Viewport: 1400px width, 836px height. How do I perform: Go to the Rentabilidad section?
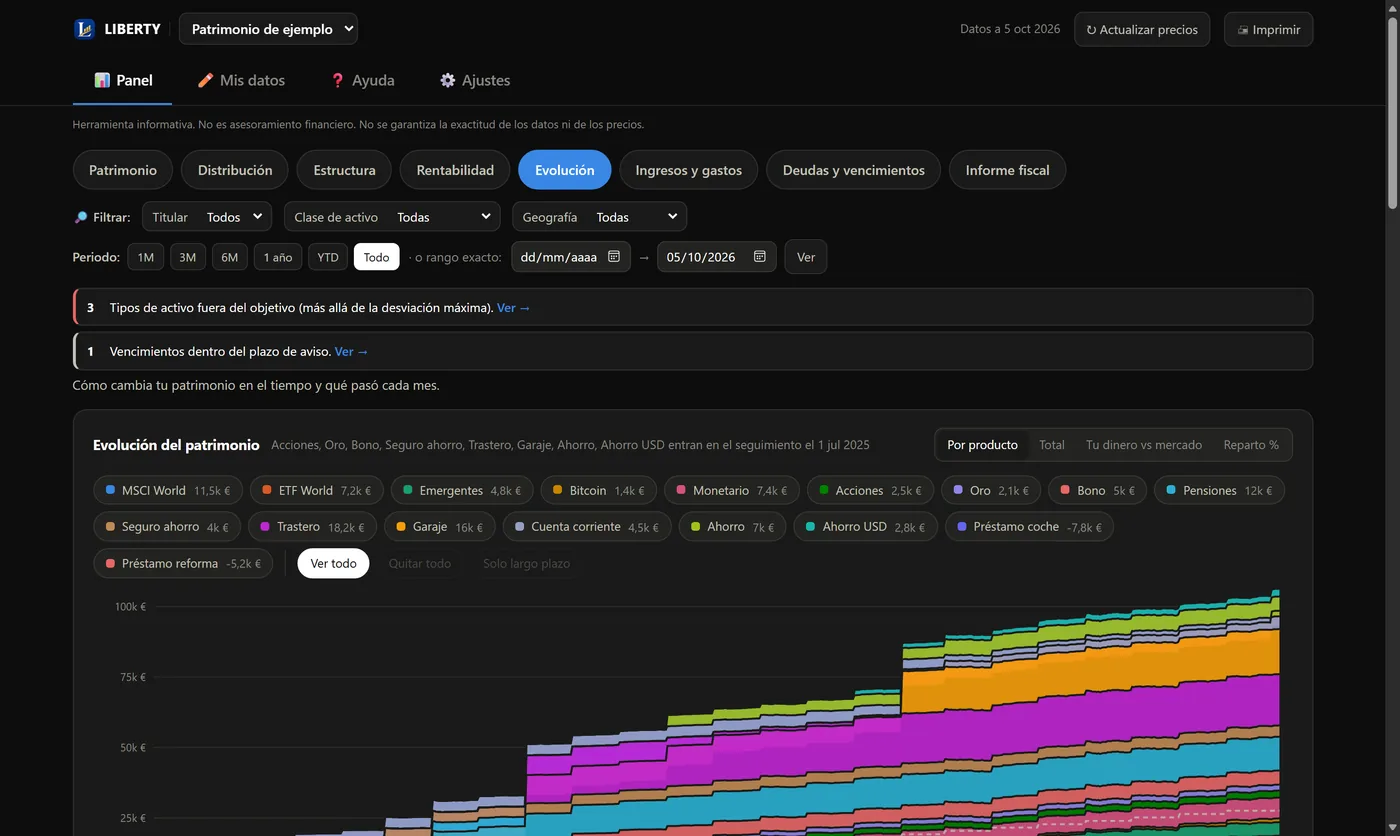[x=455, y=170]
